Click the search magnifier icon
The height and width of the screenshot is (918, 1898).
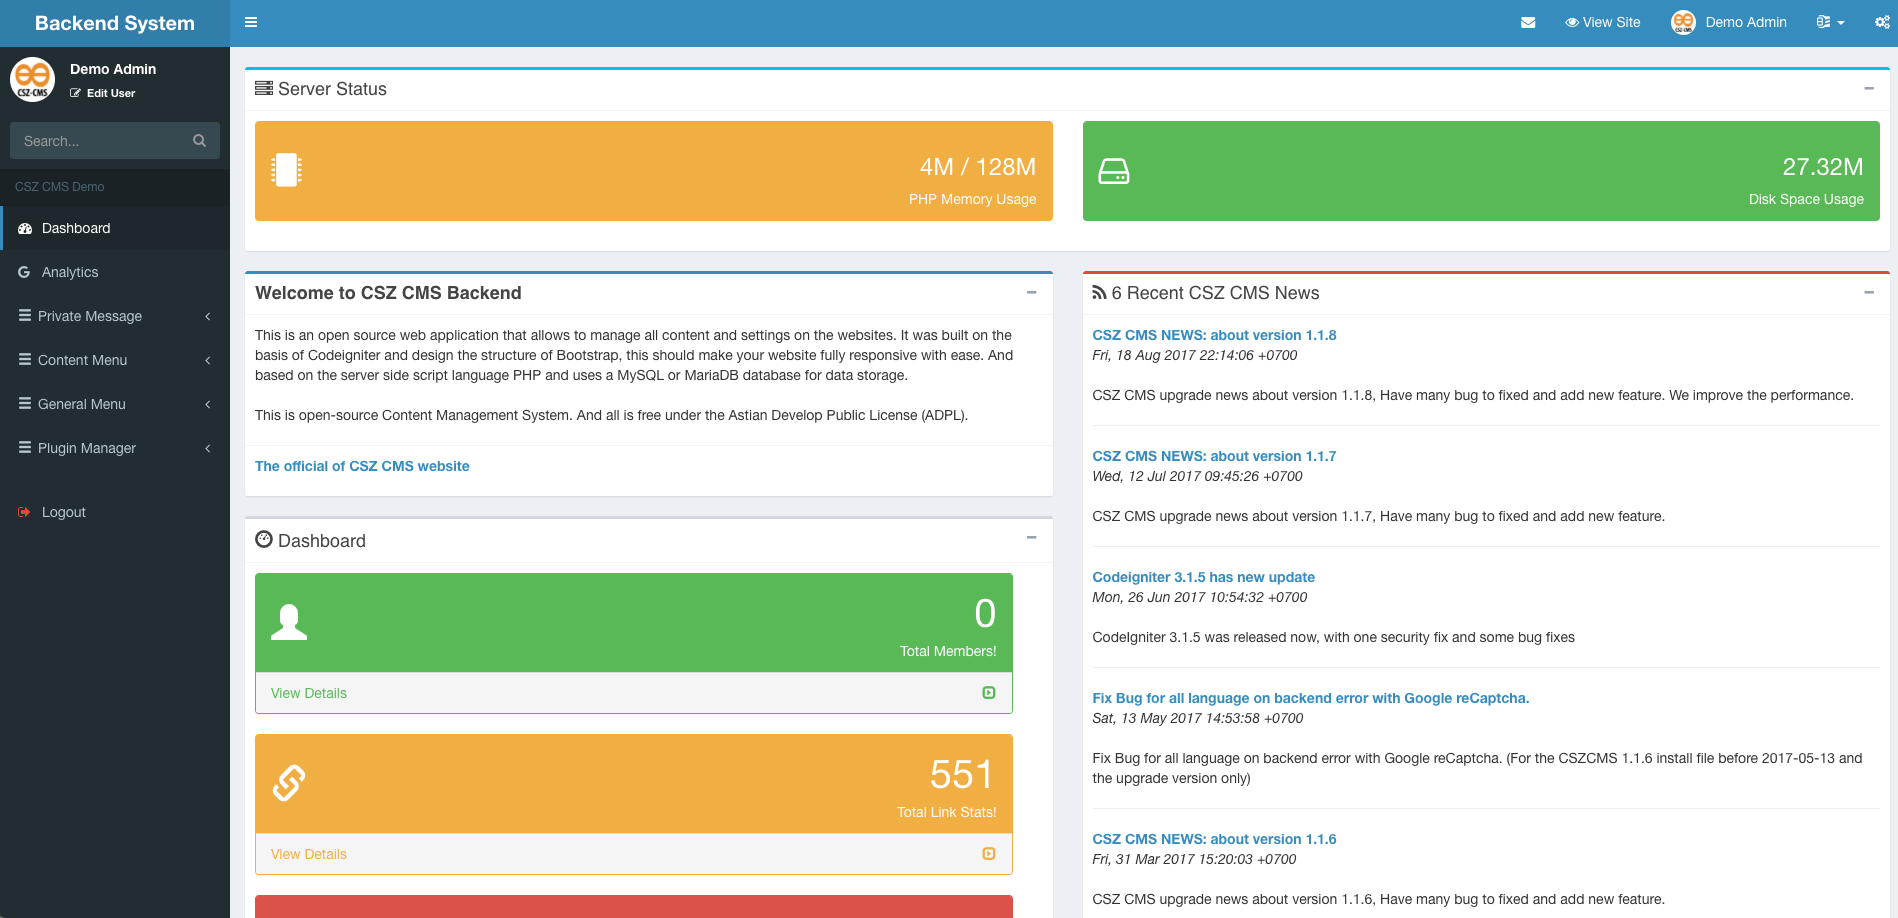199,141
